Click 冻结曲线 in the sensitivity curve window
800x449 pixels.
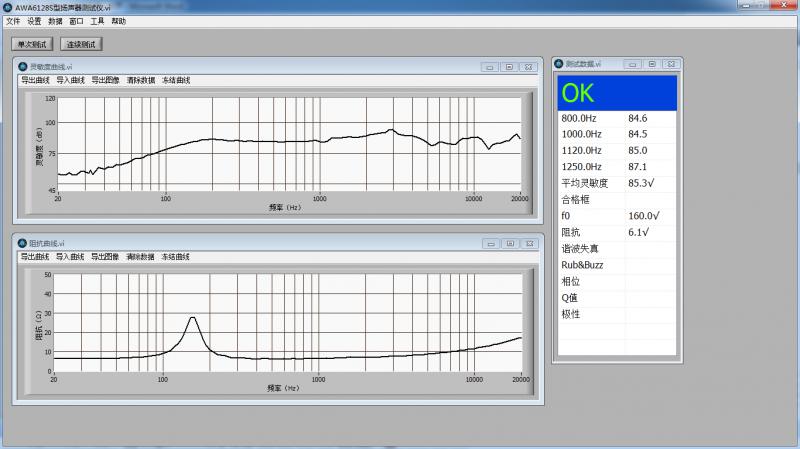pyautogui.click(x=176, y=80)
